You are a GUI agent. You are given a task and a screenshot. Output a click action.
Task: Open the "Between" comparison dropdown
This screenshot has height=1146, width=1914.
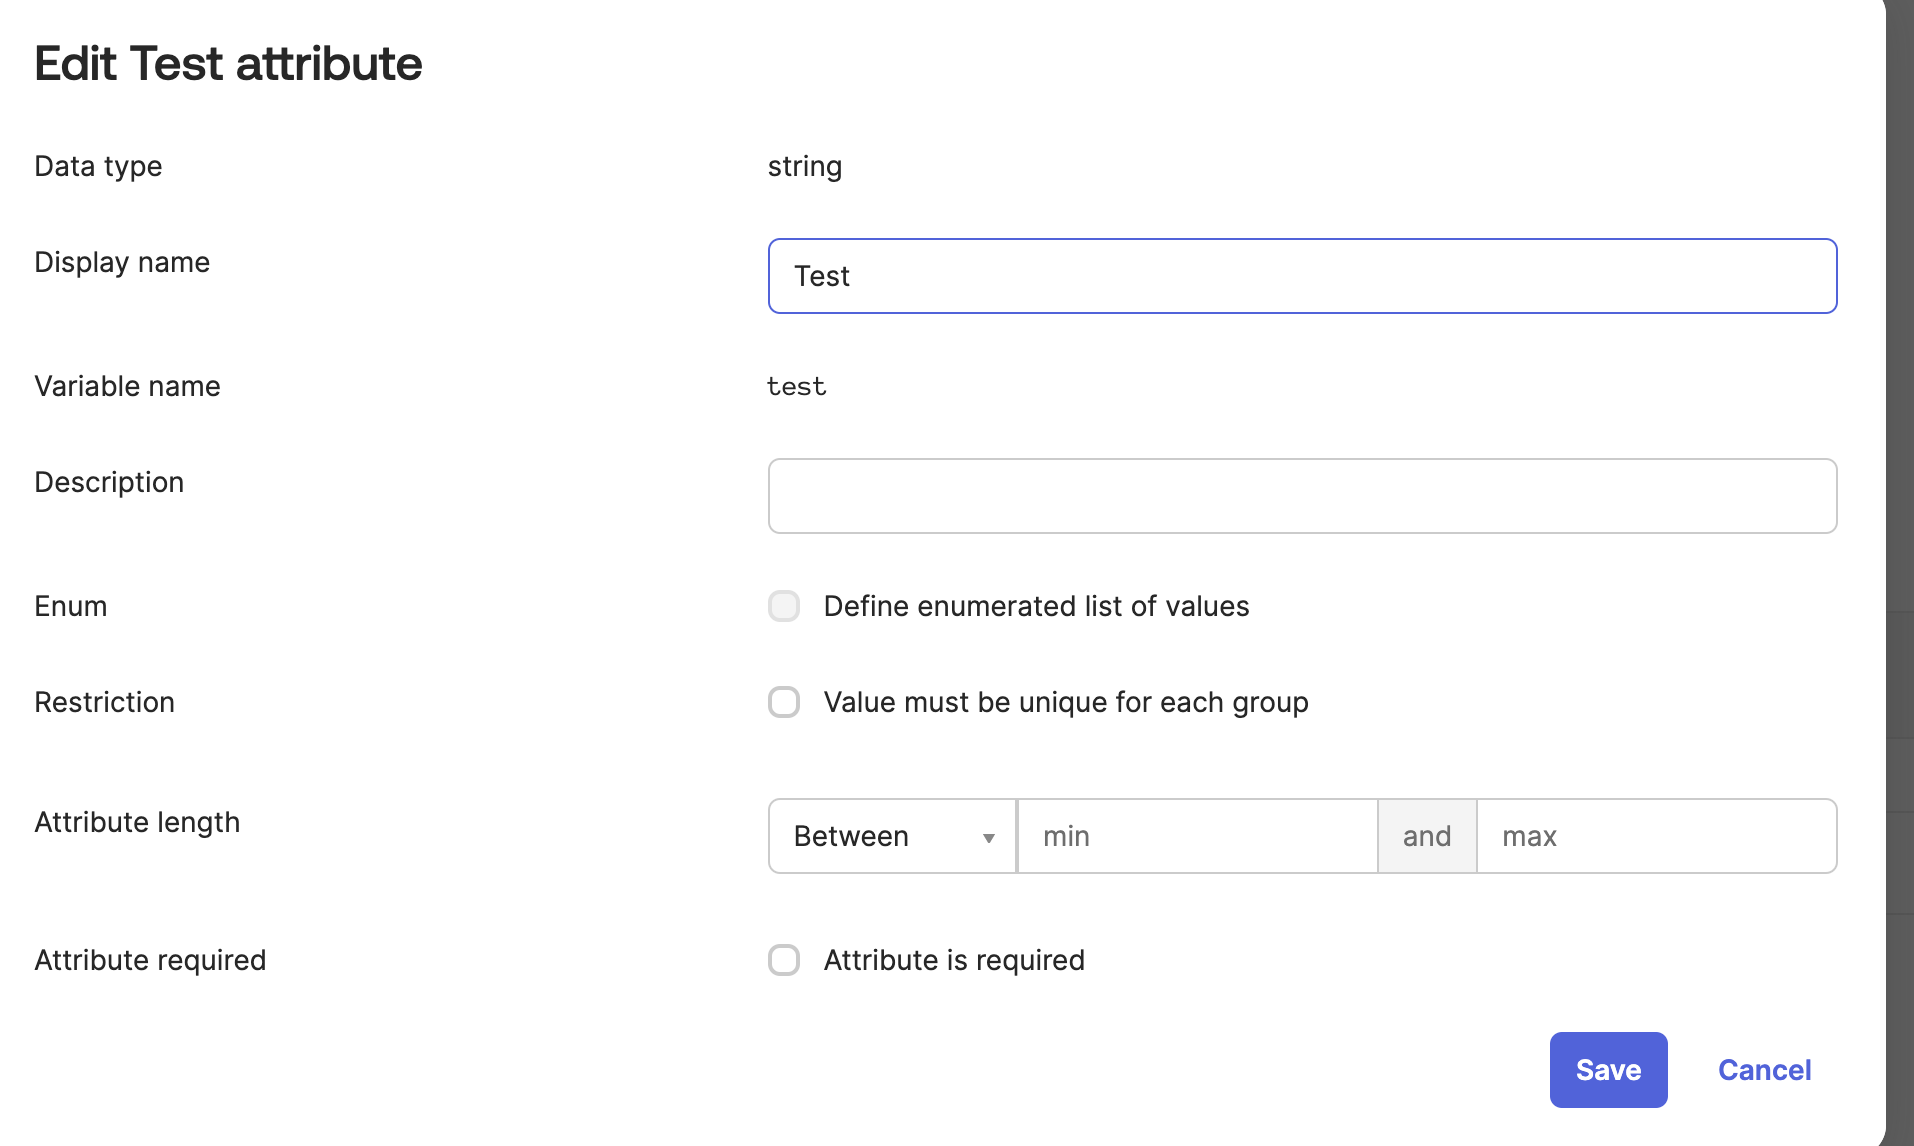(890, 836)
